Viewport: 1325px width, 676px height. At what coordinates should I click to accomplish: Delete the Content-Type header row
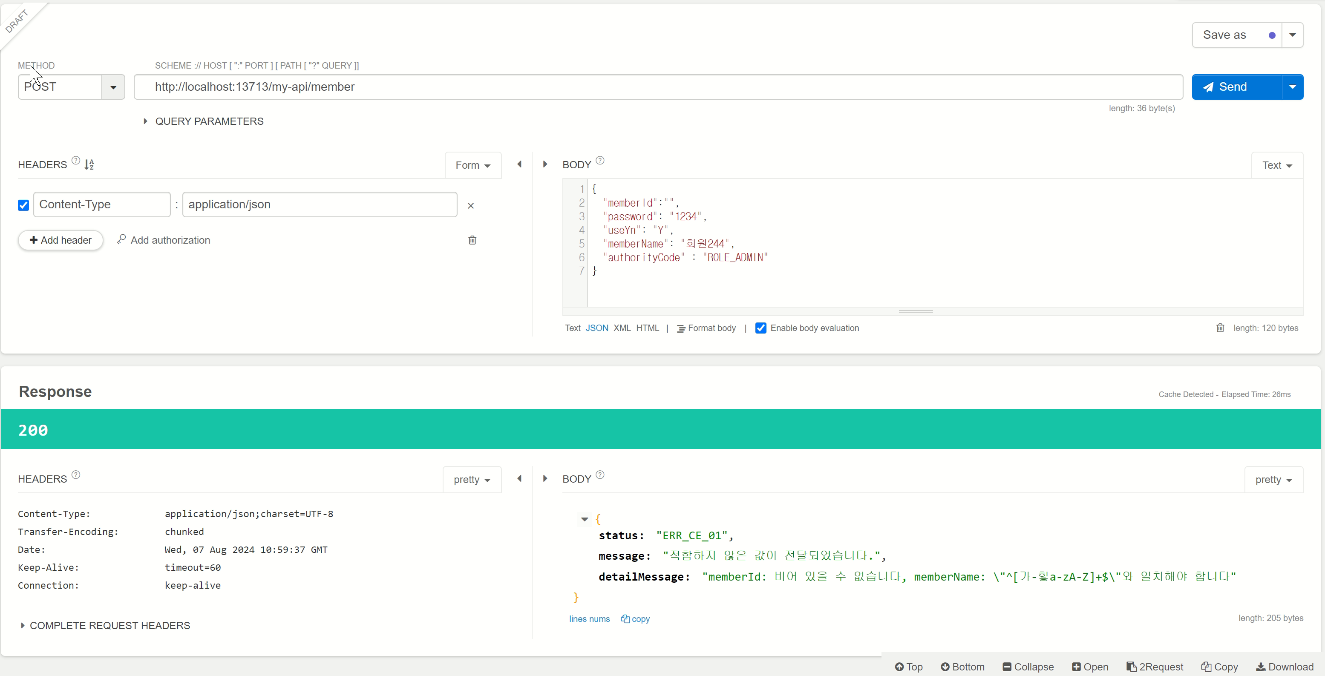471,205
